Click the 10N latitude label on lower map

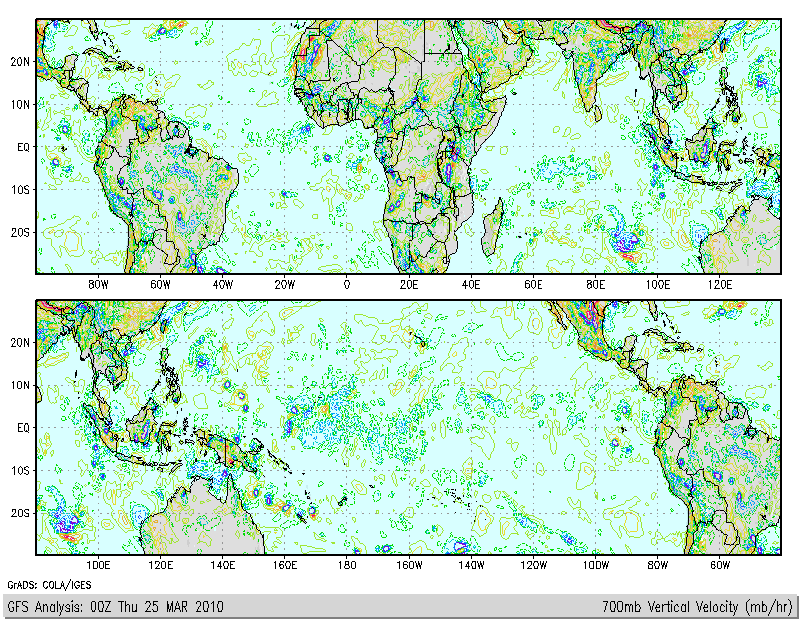(x=20, y=385)
